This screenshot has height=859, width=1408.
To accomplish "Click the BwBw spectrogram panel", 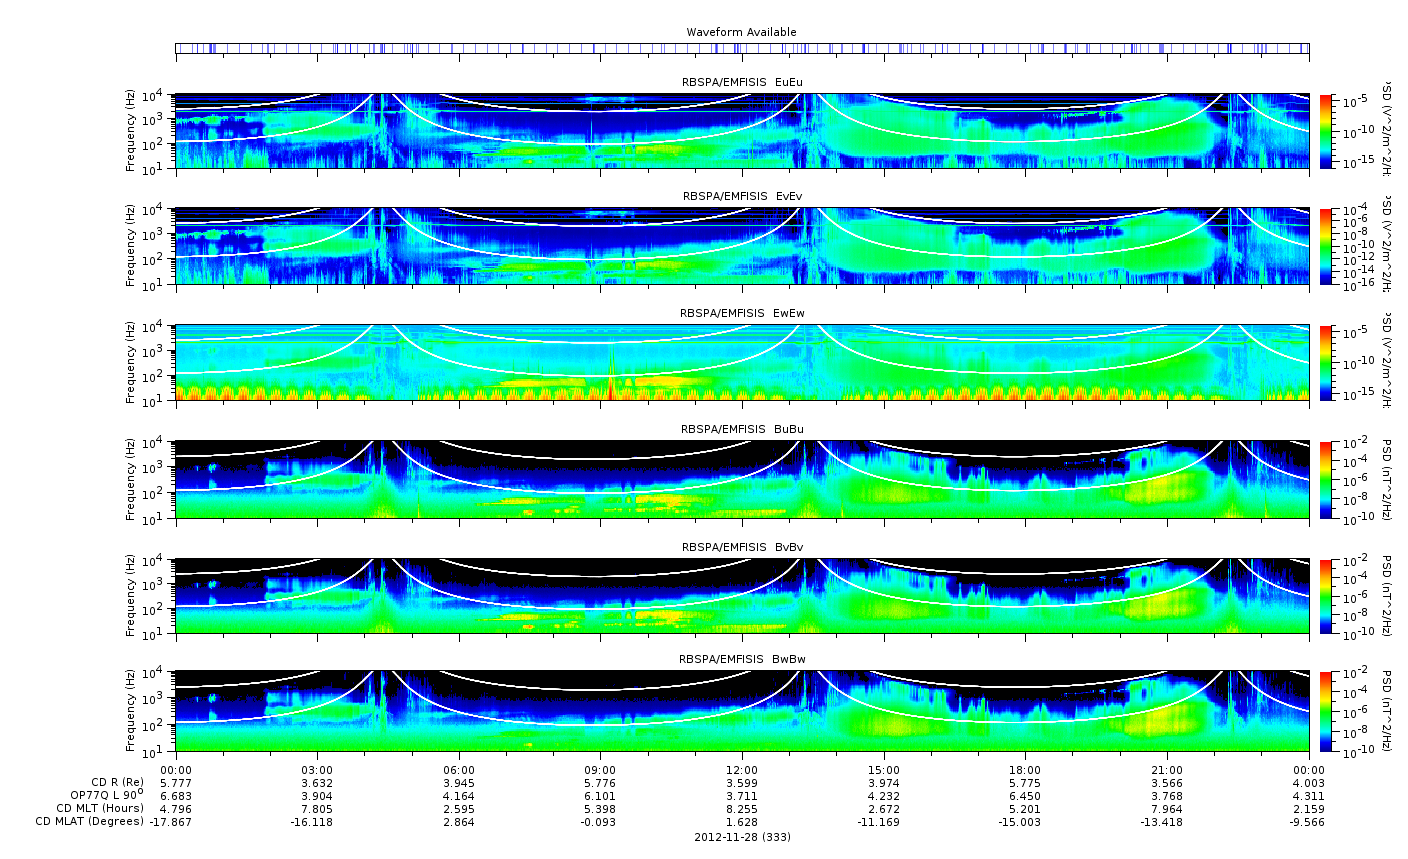I will coord(742,712).
